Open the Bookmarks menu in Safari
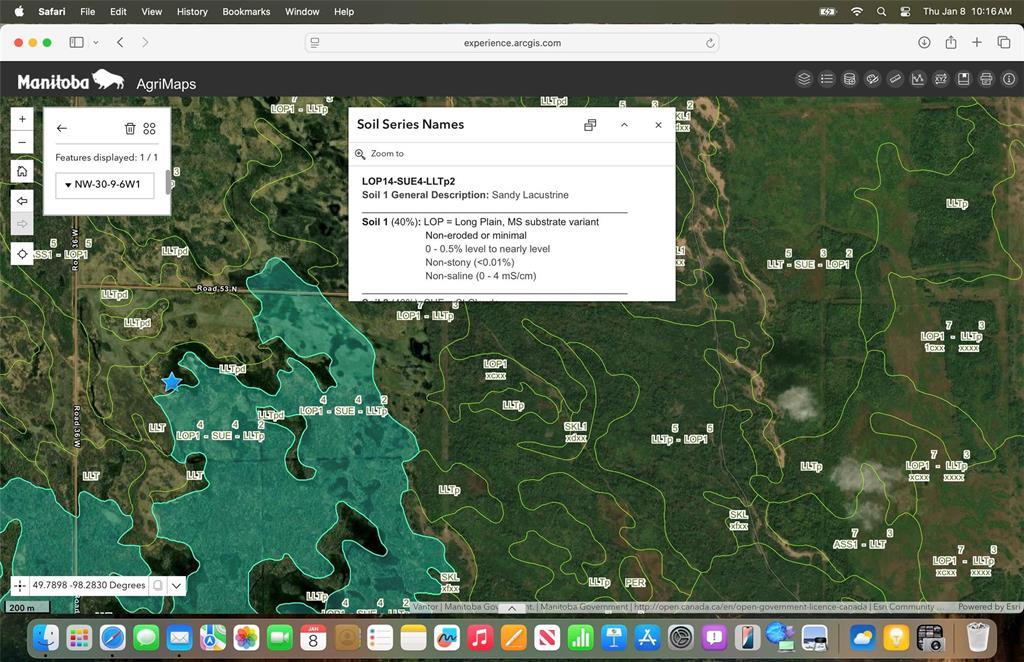The image size is (1024, 662). pyautogui.click(x=246, y=12)
